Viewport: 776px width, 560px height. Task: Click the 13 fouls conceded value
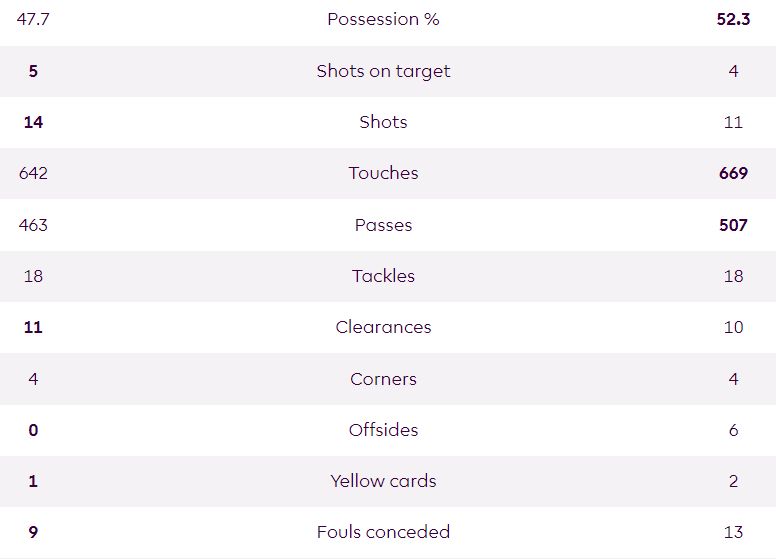(733, 532)
